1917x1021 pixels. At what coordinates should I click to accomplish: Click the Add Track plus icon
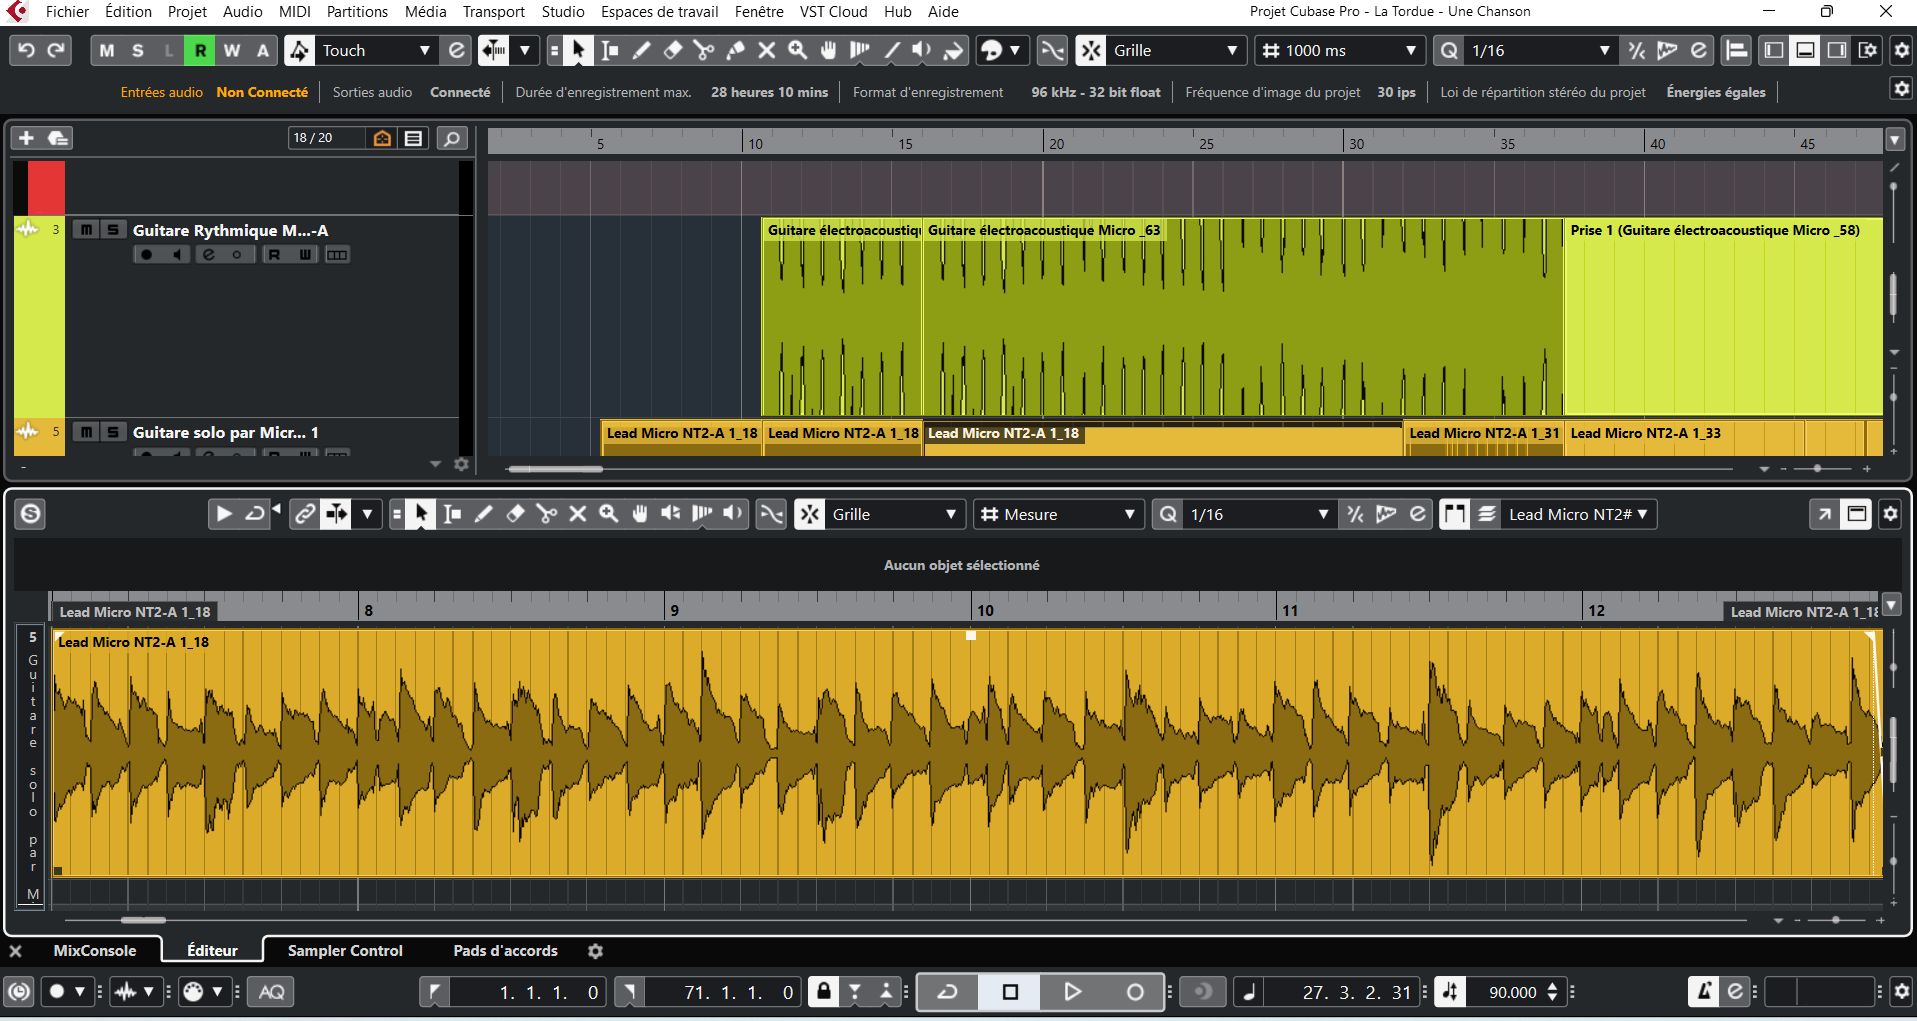[27, 138]
